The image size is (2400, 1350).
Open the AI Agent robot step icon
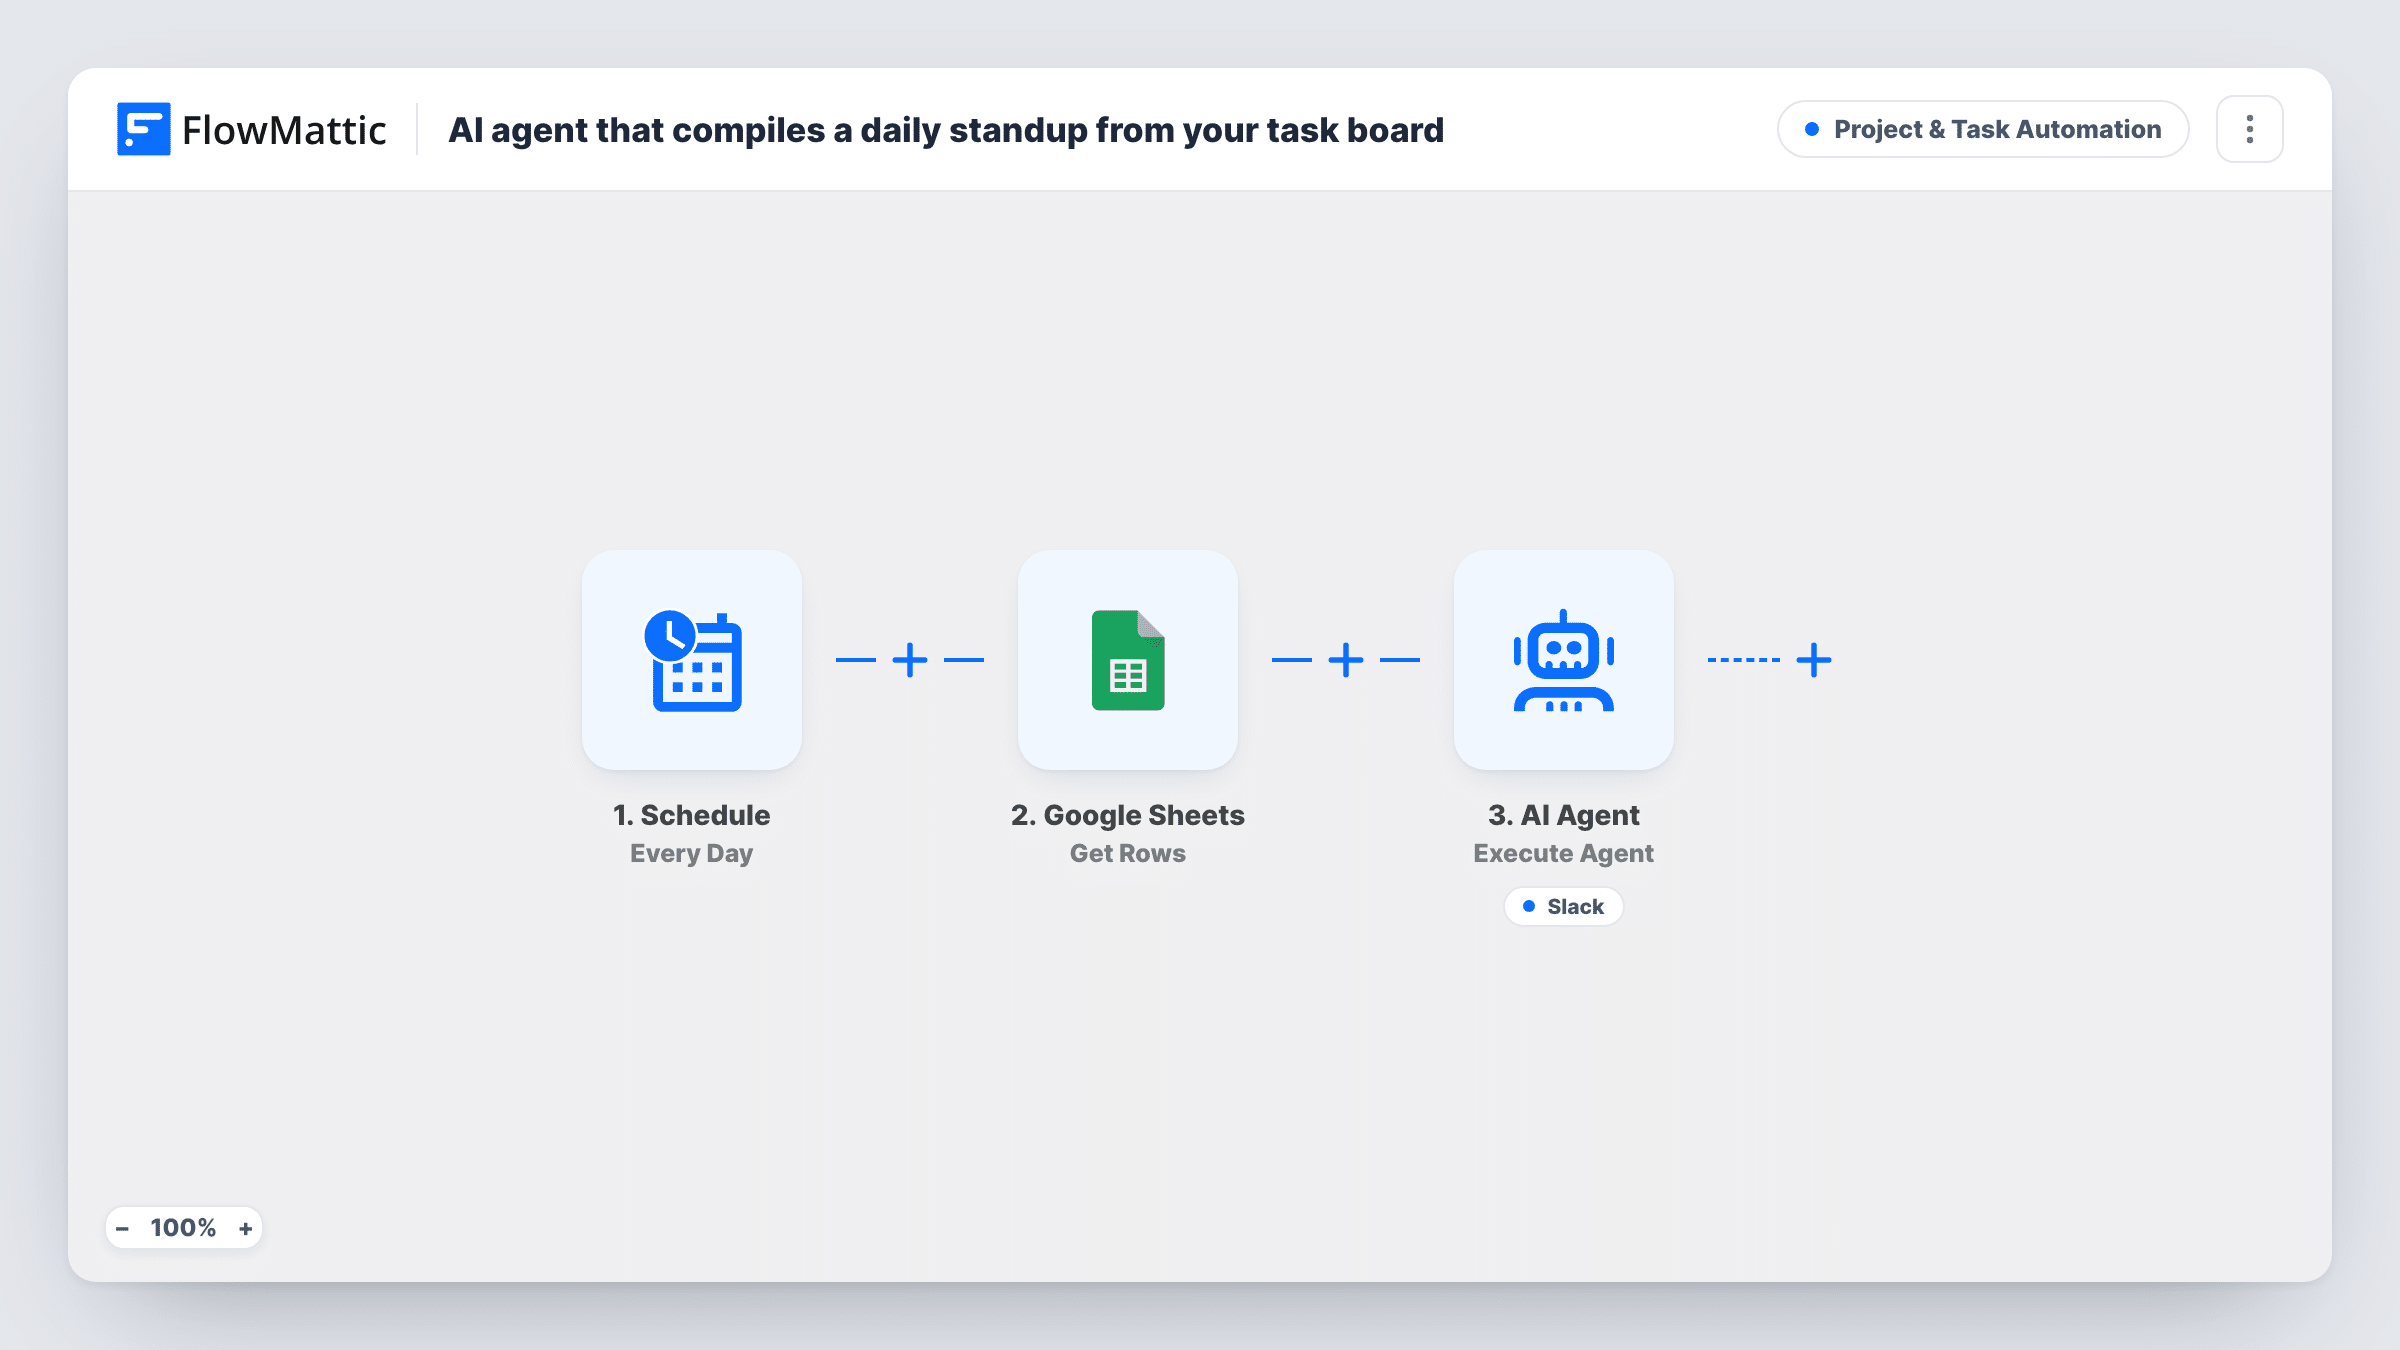click(x=1564, y=660)
